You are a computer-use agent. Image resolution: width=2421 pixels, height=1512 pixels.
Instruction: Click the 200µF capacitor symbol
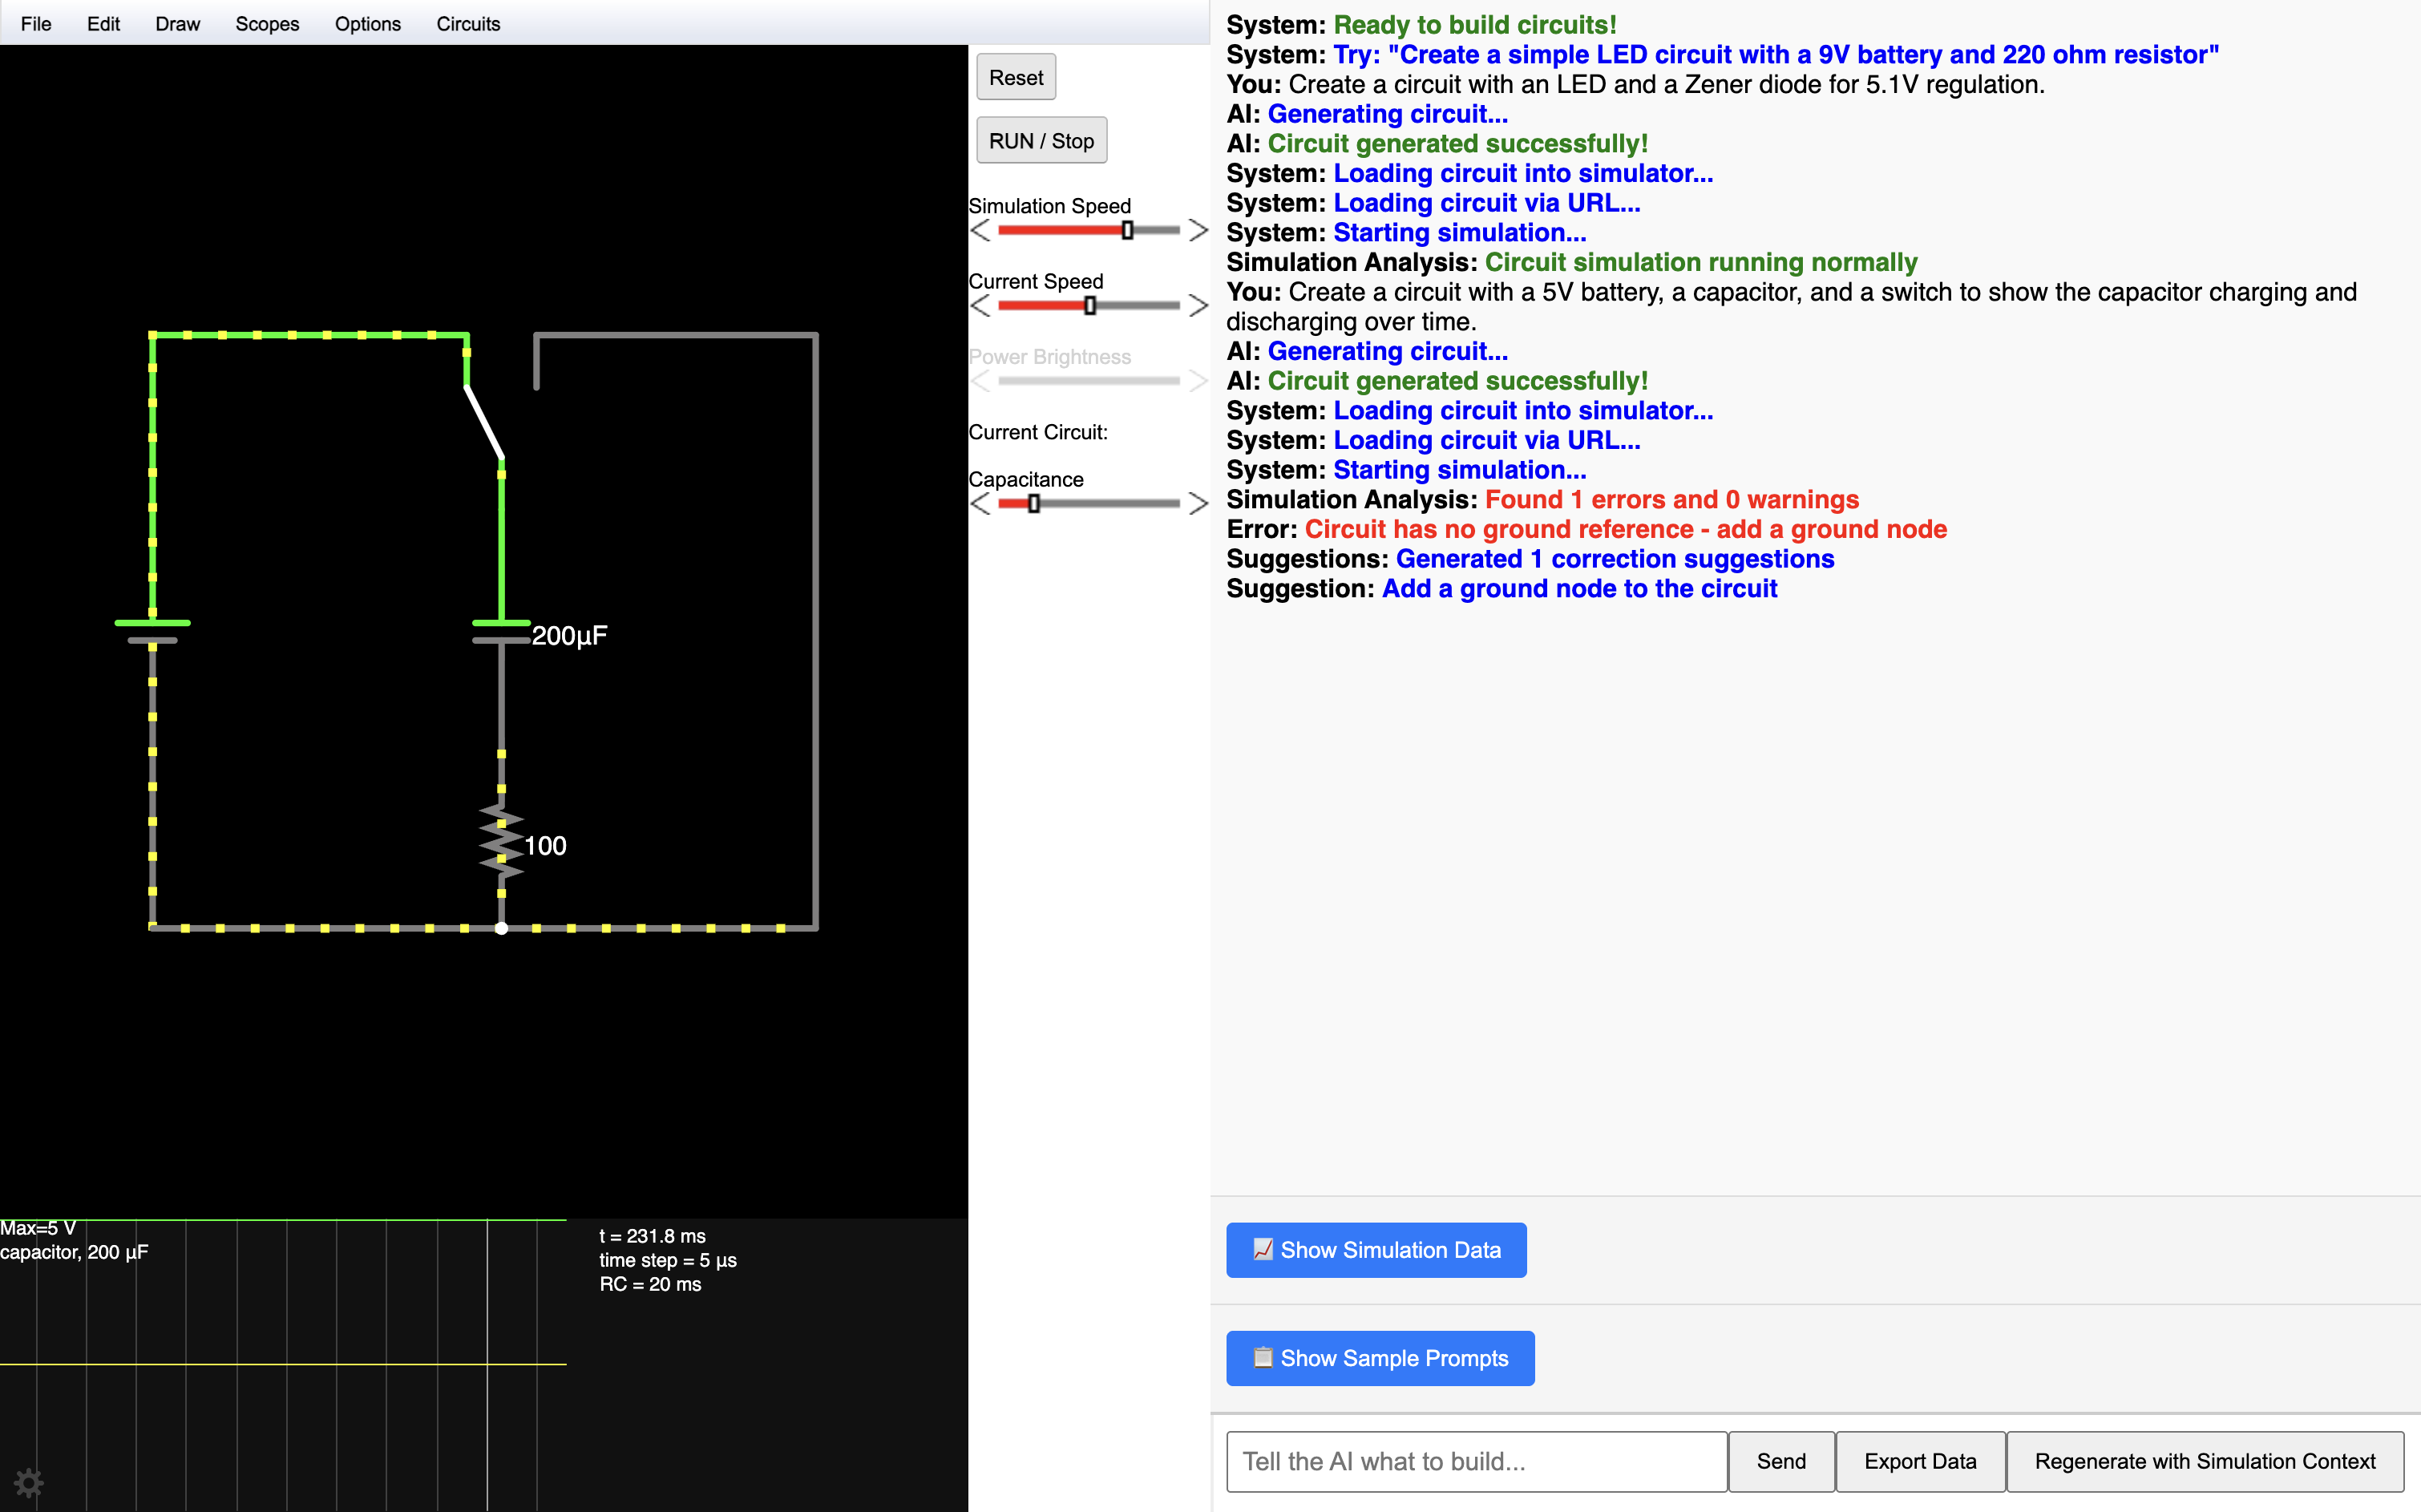pyautogui.click(x=501, y=632)
